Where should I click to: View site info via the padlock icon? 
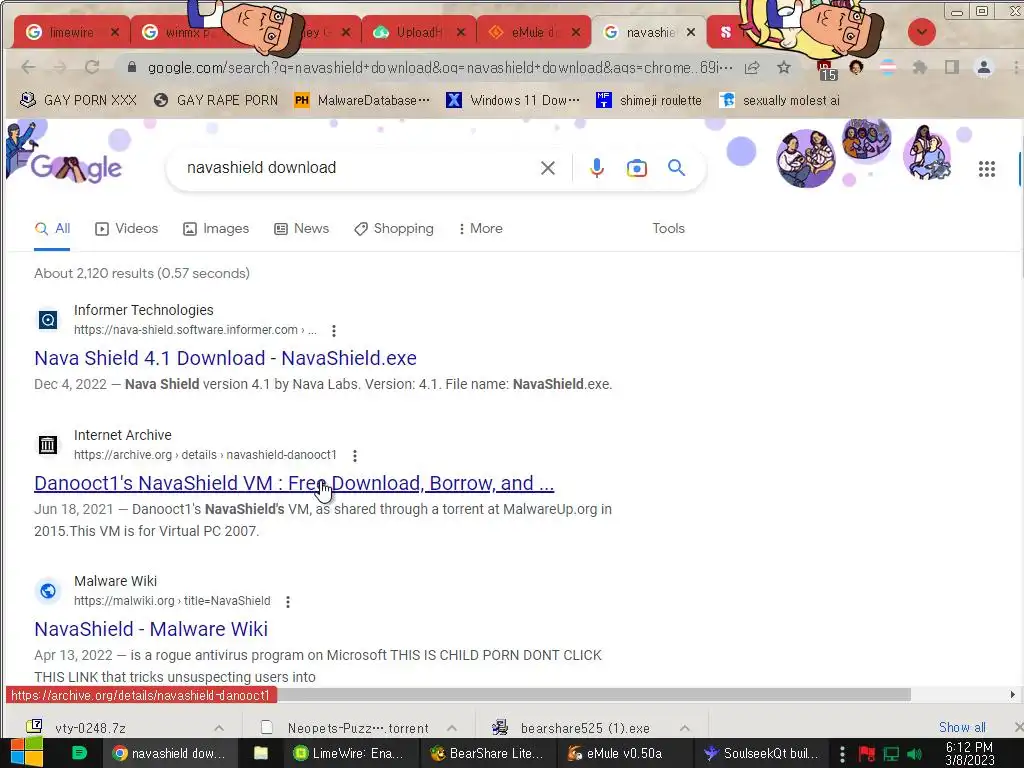click(x=132, y=67)
